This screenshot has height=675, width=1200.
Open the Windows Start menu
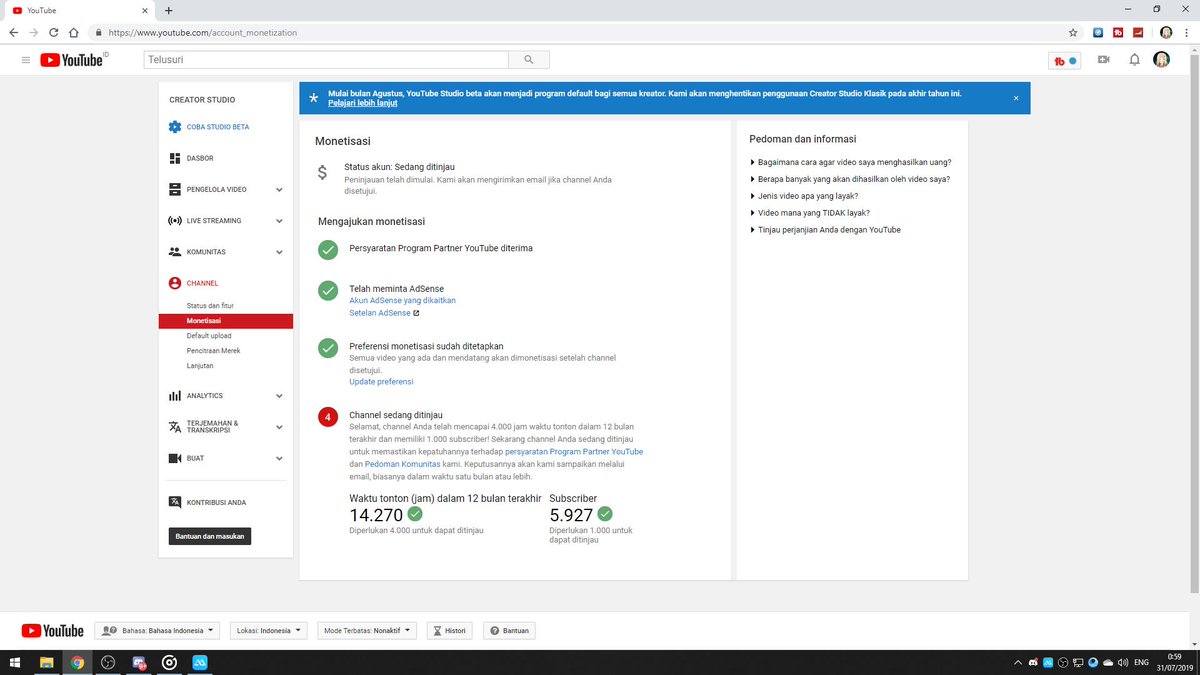point(15,662)
